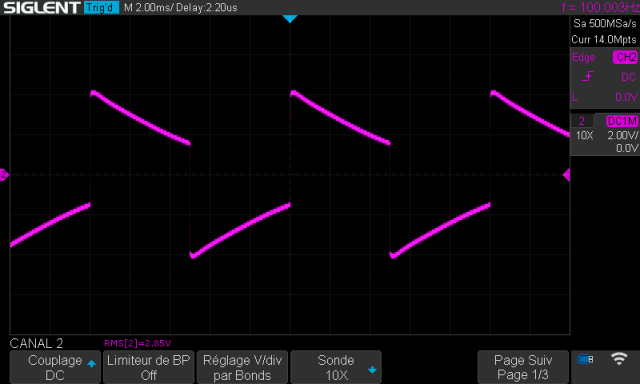The height and width of the screenshot is (384, 640).
Task: Click the SIGLENT logo
Action: click(41, 7)
